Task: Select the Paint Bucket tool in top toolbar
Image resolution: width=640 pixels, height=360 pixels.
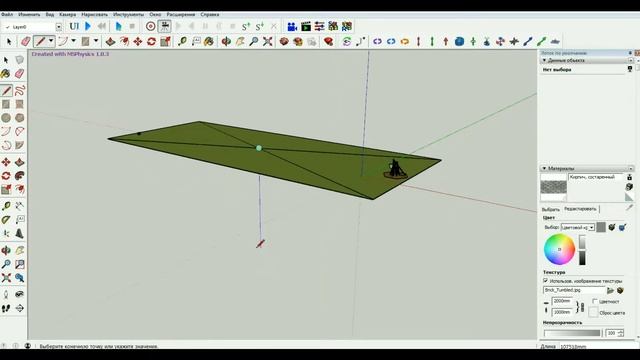Action: pyautogui.click(x=209, y=42)
